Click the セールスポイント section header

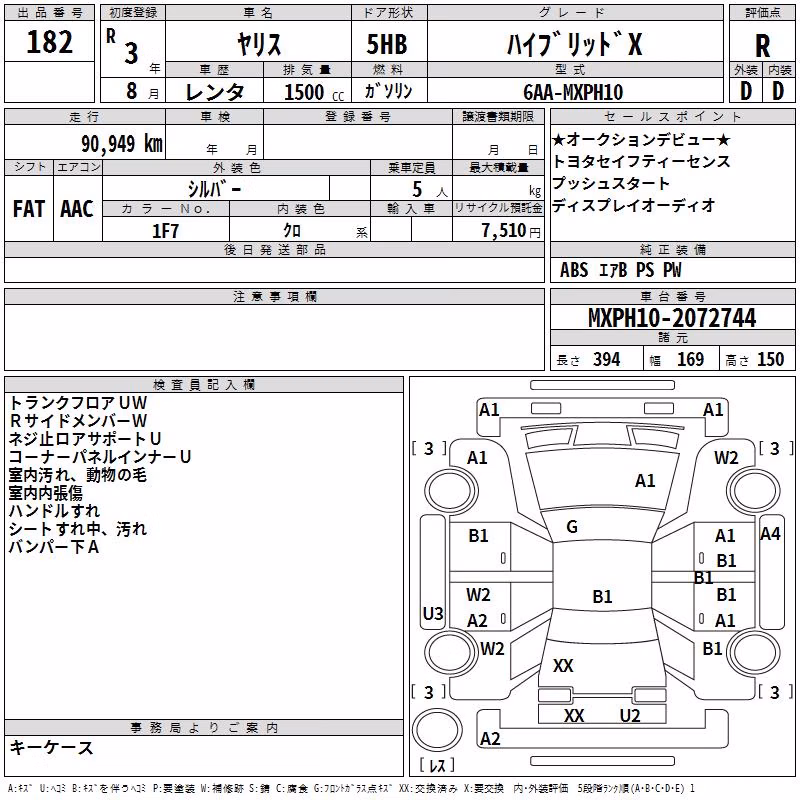(x=672, y=116)
